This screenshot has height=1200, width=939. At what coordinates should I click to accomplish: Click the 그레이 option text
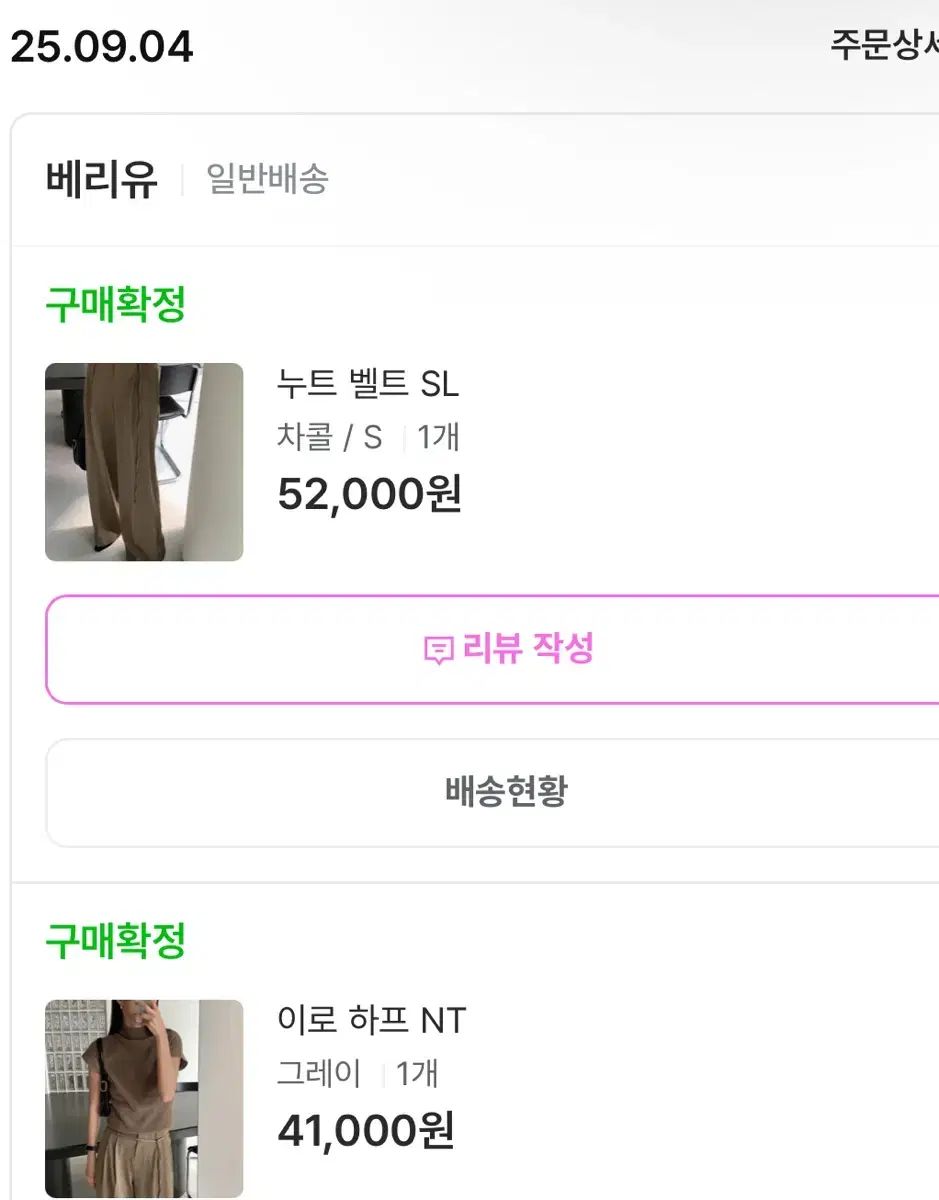pyautogui.click(x=318, y=1074)
